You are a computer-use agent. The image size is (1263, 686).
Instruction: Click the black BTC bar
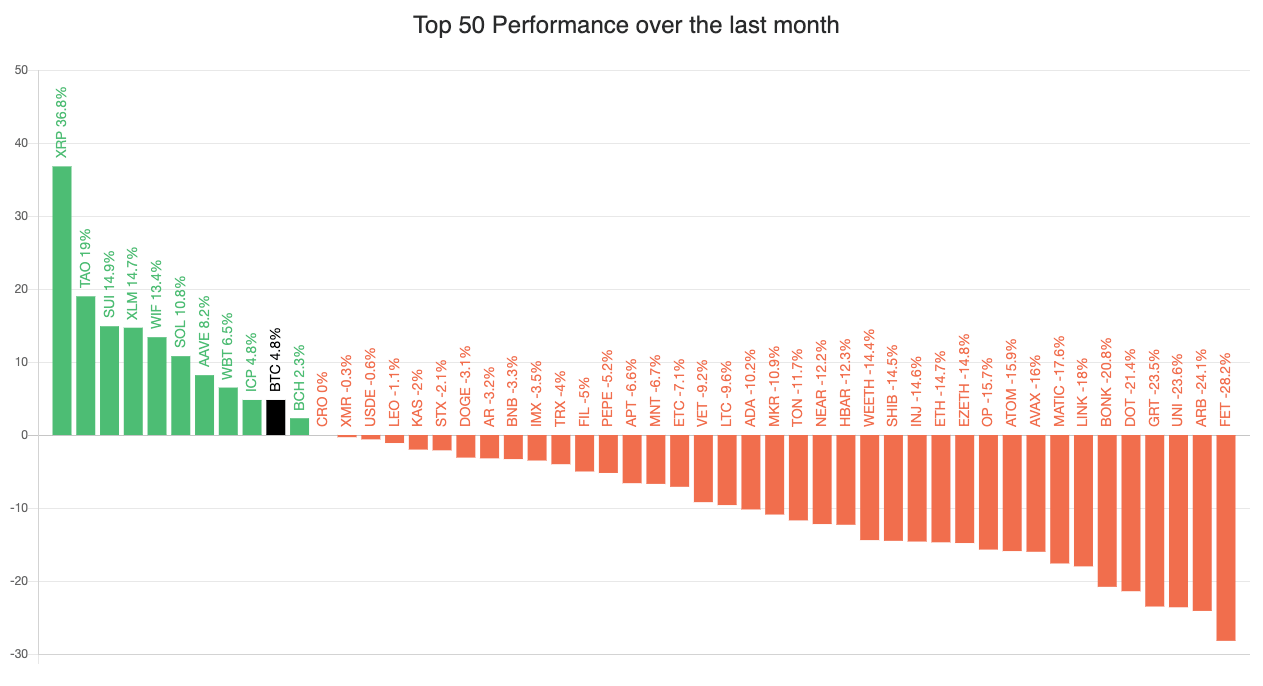coord(276,417)
